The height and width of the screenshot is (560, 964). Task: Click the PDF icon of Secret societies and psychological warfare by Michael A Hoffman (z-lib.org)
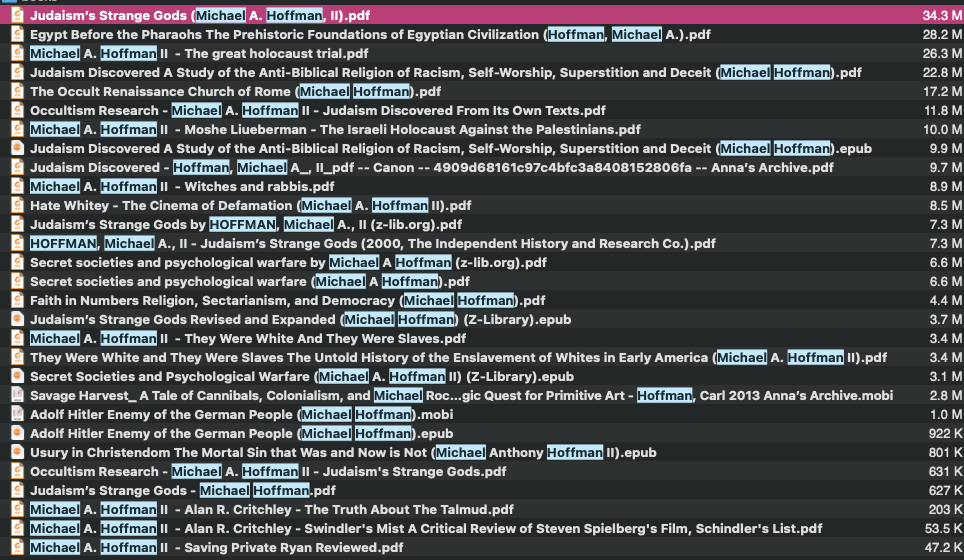[18, 262]
